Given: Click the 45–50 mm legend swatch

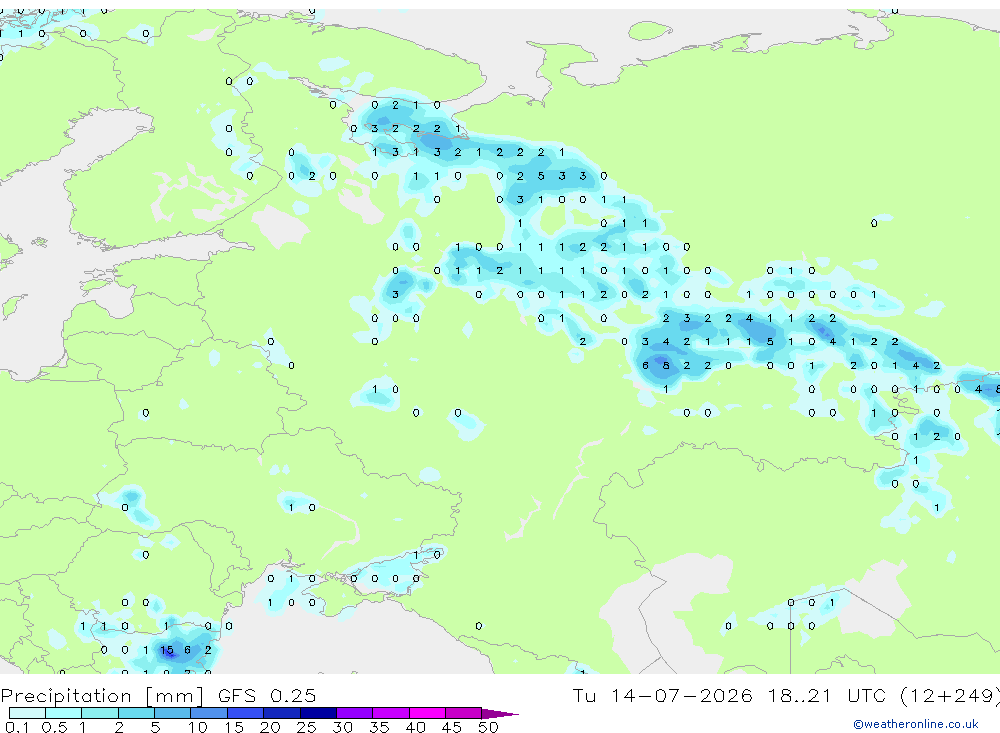Looking at the screenshot, I should tap(463, 713).
